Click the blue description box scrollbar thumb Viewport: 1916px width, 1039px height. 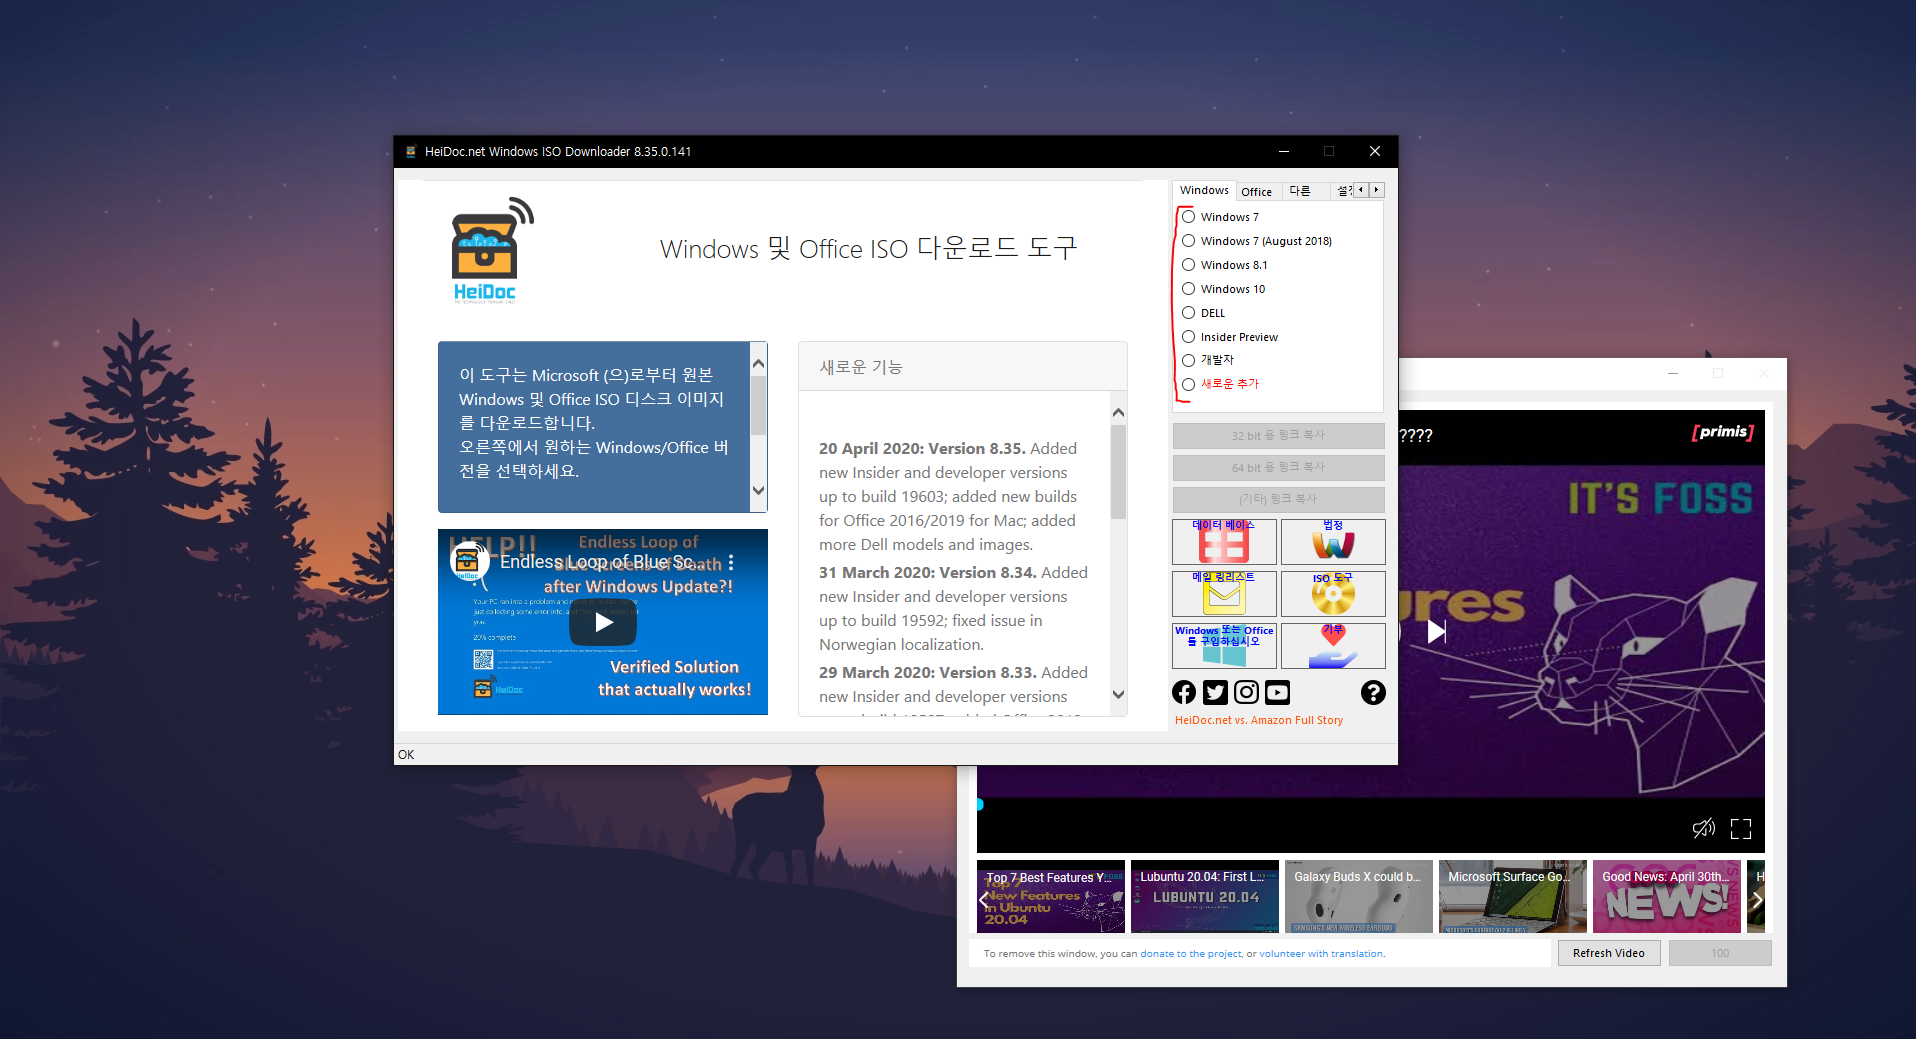click(x=758, y=405)
